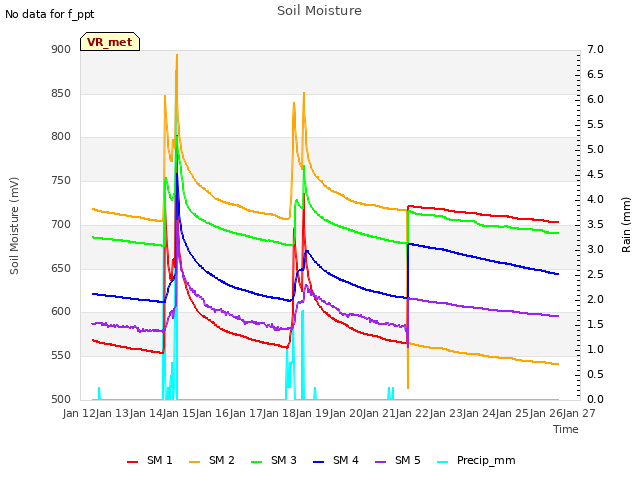This screenshot has width=640, height=480.
Task: Click the SM 2 orange peak near 900 mV
Action: pyautogui.click(x=177, y=56)
